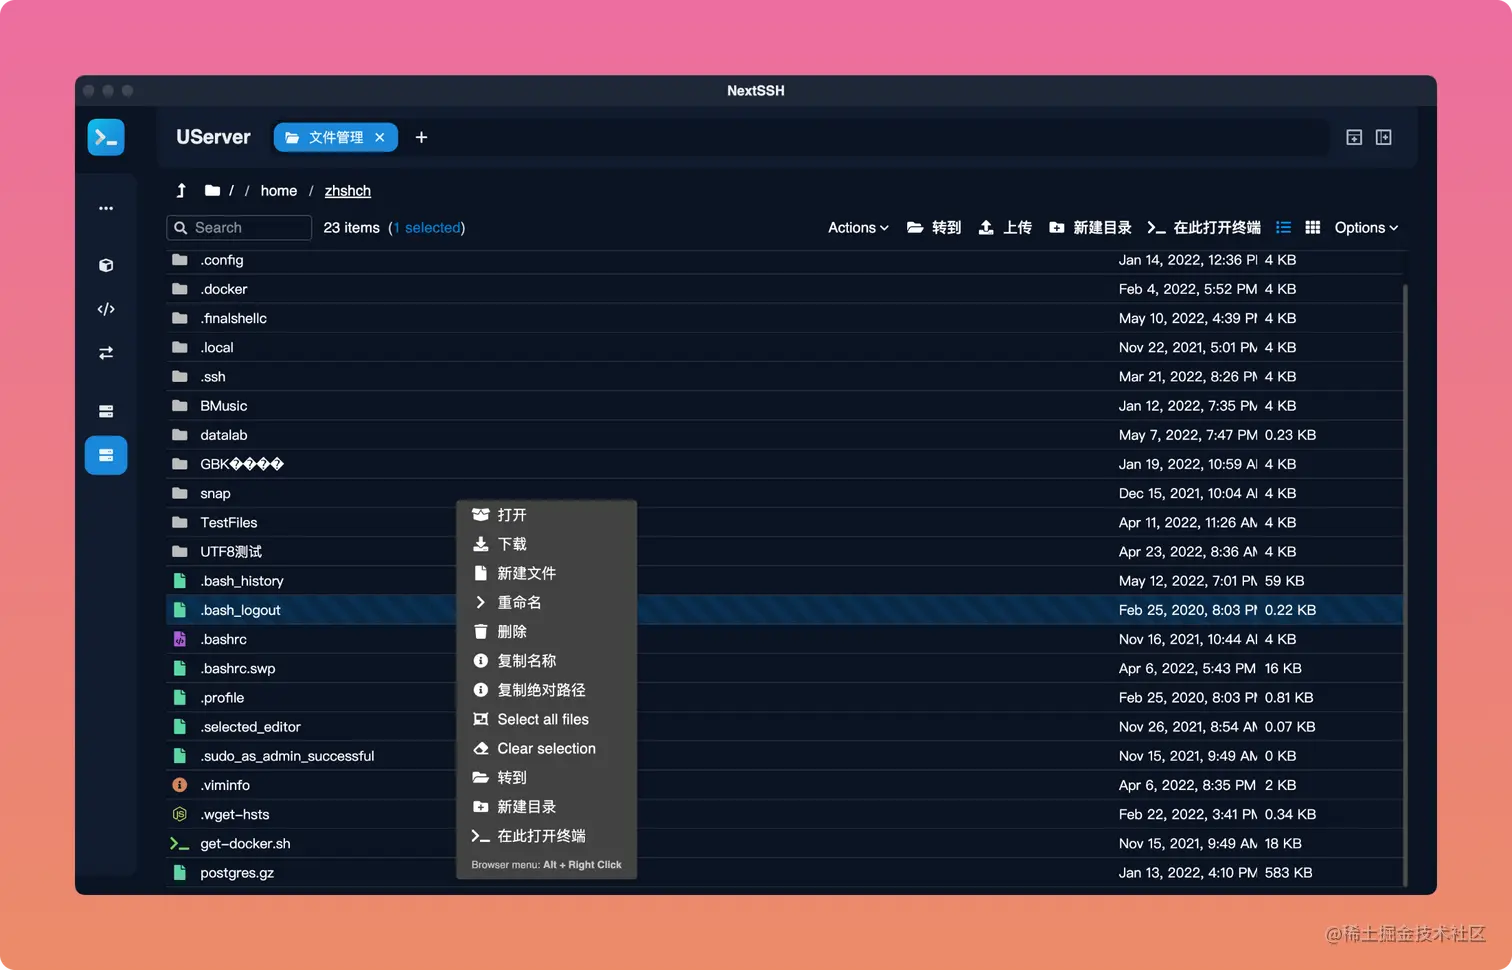The height and width of the screenshot is (970, 1512).
Task: Click the purple file icon of .bashrc
Action: point(180,639)
